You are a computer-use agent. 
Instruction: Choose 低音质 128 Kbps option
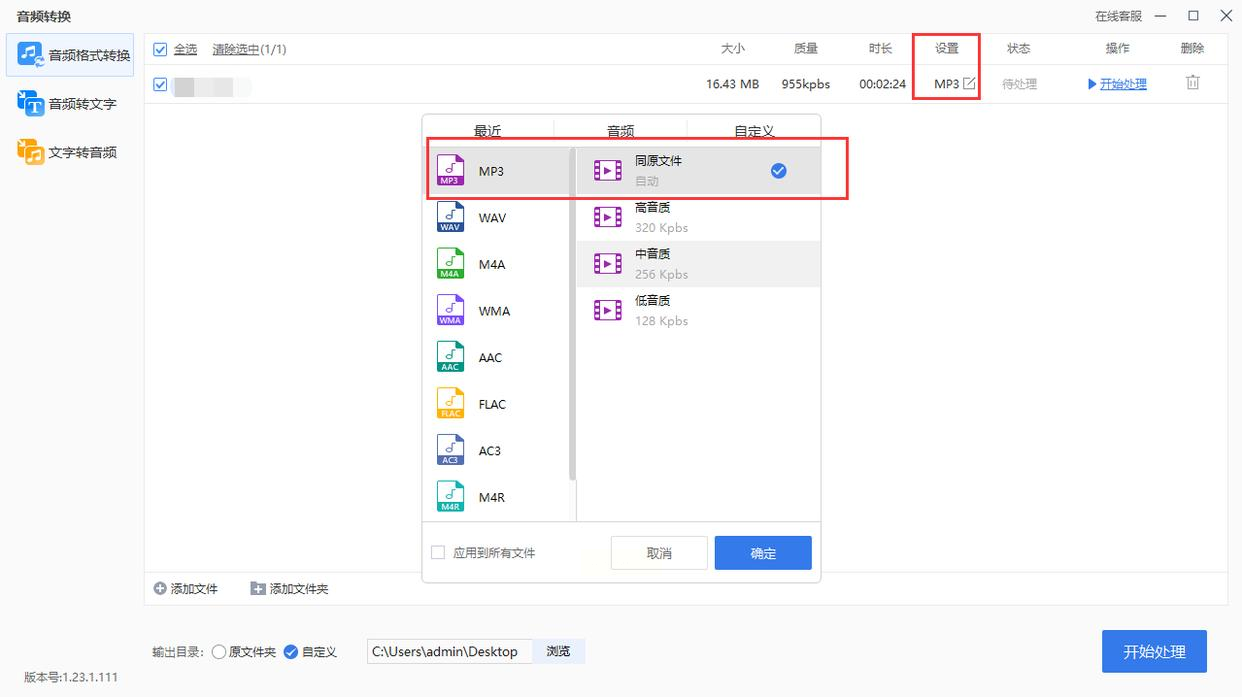(x=698, y=310)
